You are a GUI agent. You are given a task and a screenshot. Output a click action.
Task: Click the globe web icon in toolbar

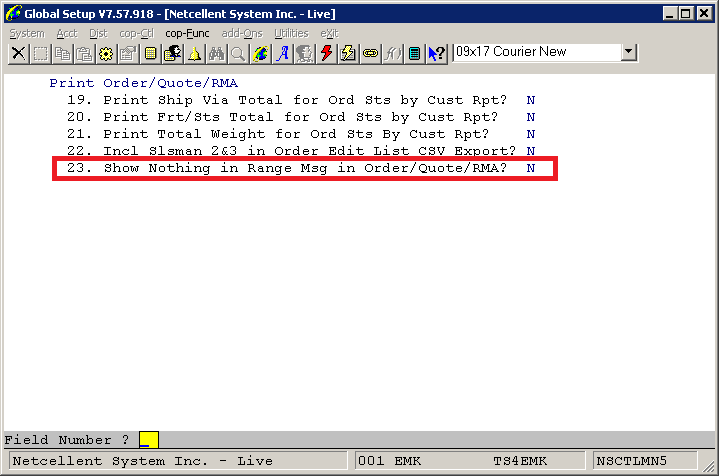261,53
